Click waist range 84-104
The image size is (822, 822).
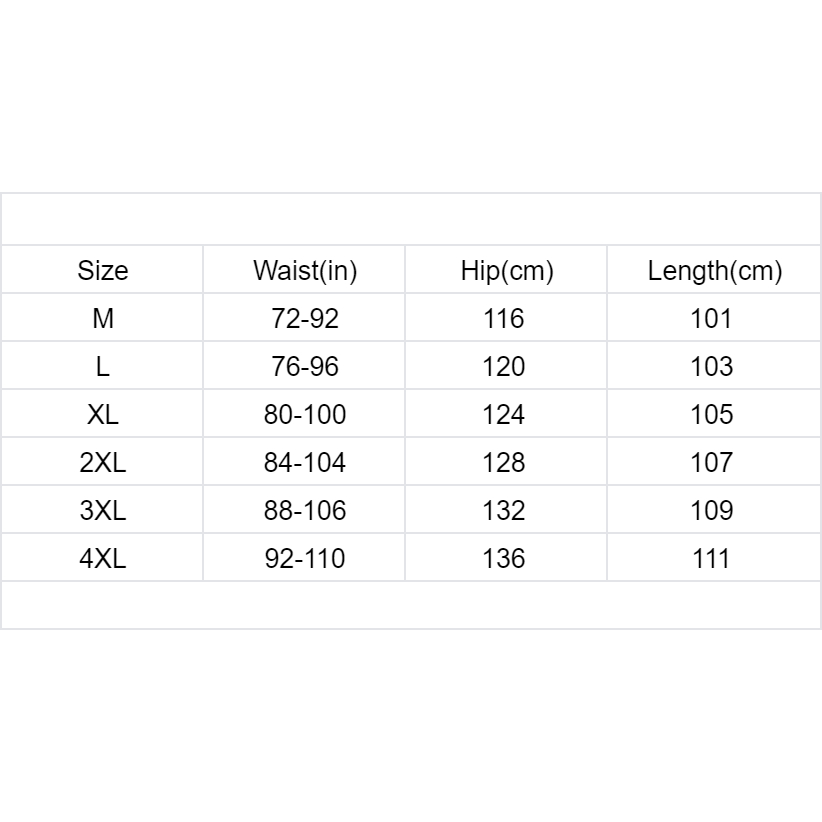(x=305, y=462)
